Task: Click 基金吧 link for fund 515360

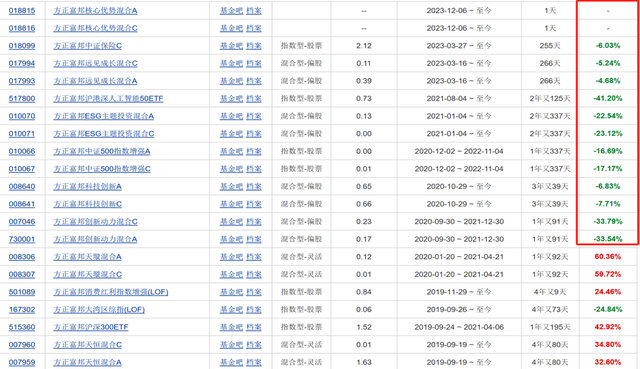Action: [231, 327]
